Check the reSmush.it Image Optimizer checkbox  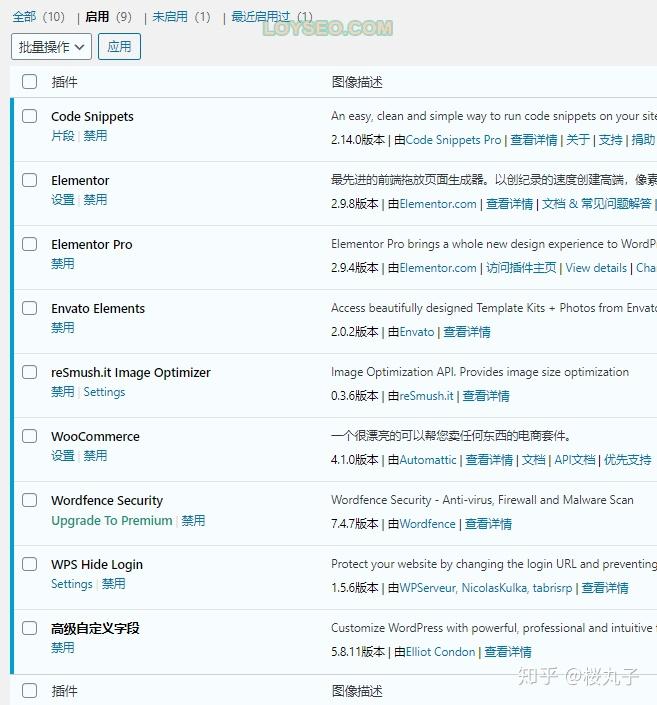[x=30, y=372]
